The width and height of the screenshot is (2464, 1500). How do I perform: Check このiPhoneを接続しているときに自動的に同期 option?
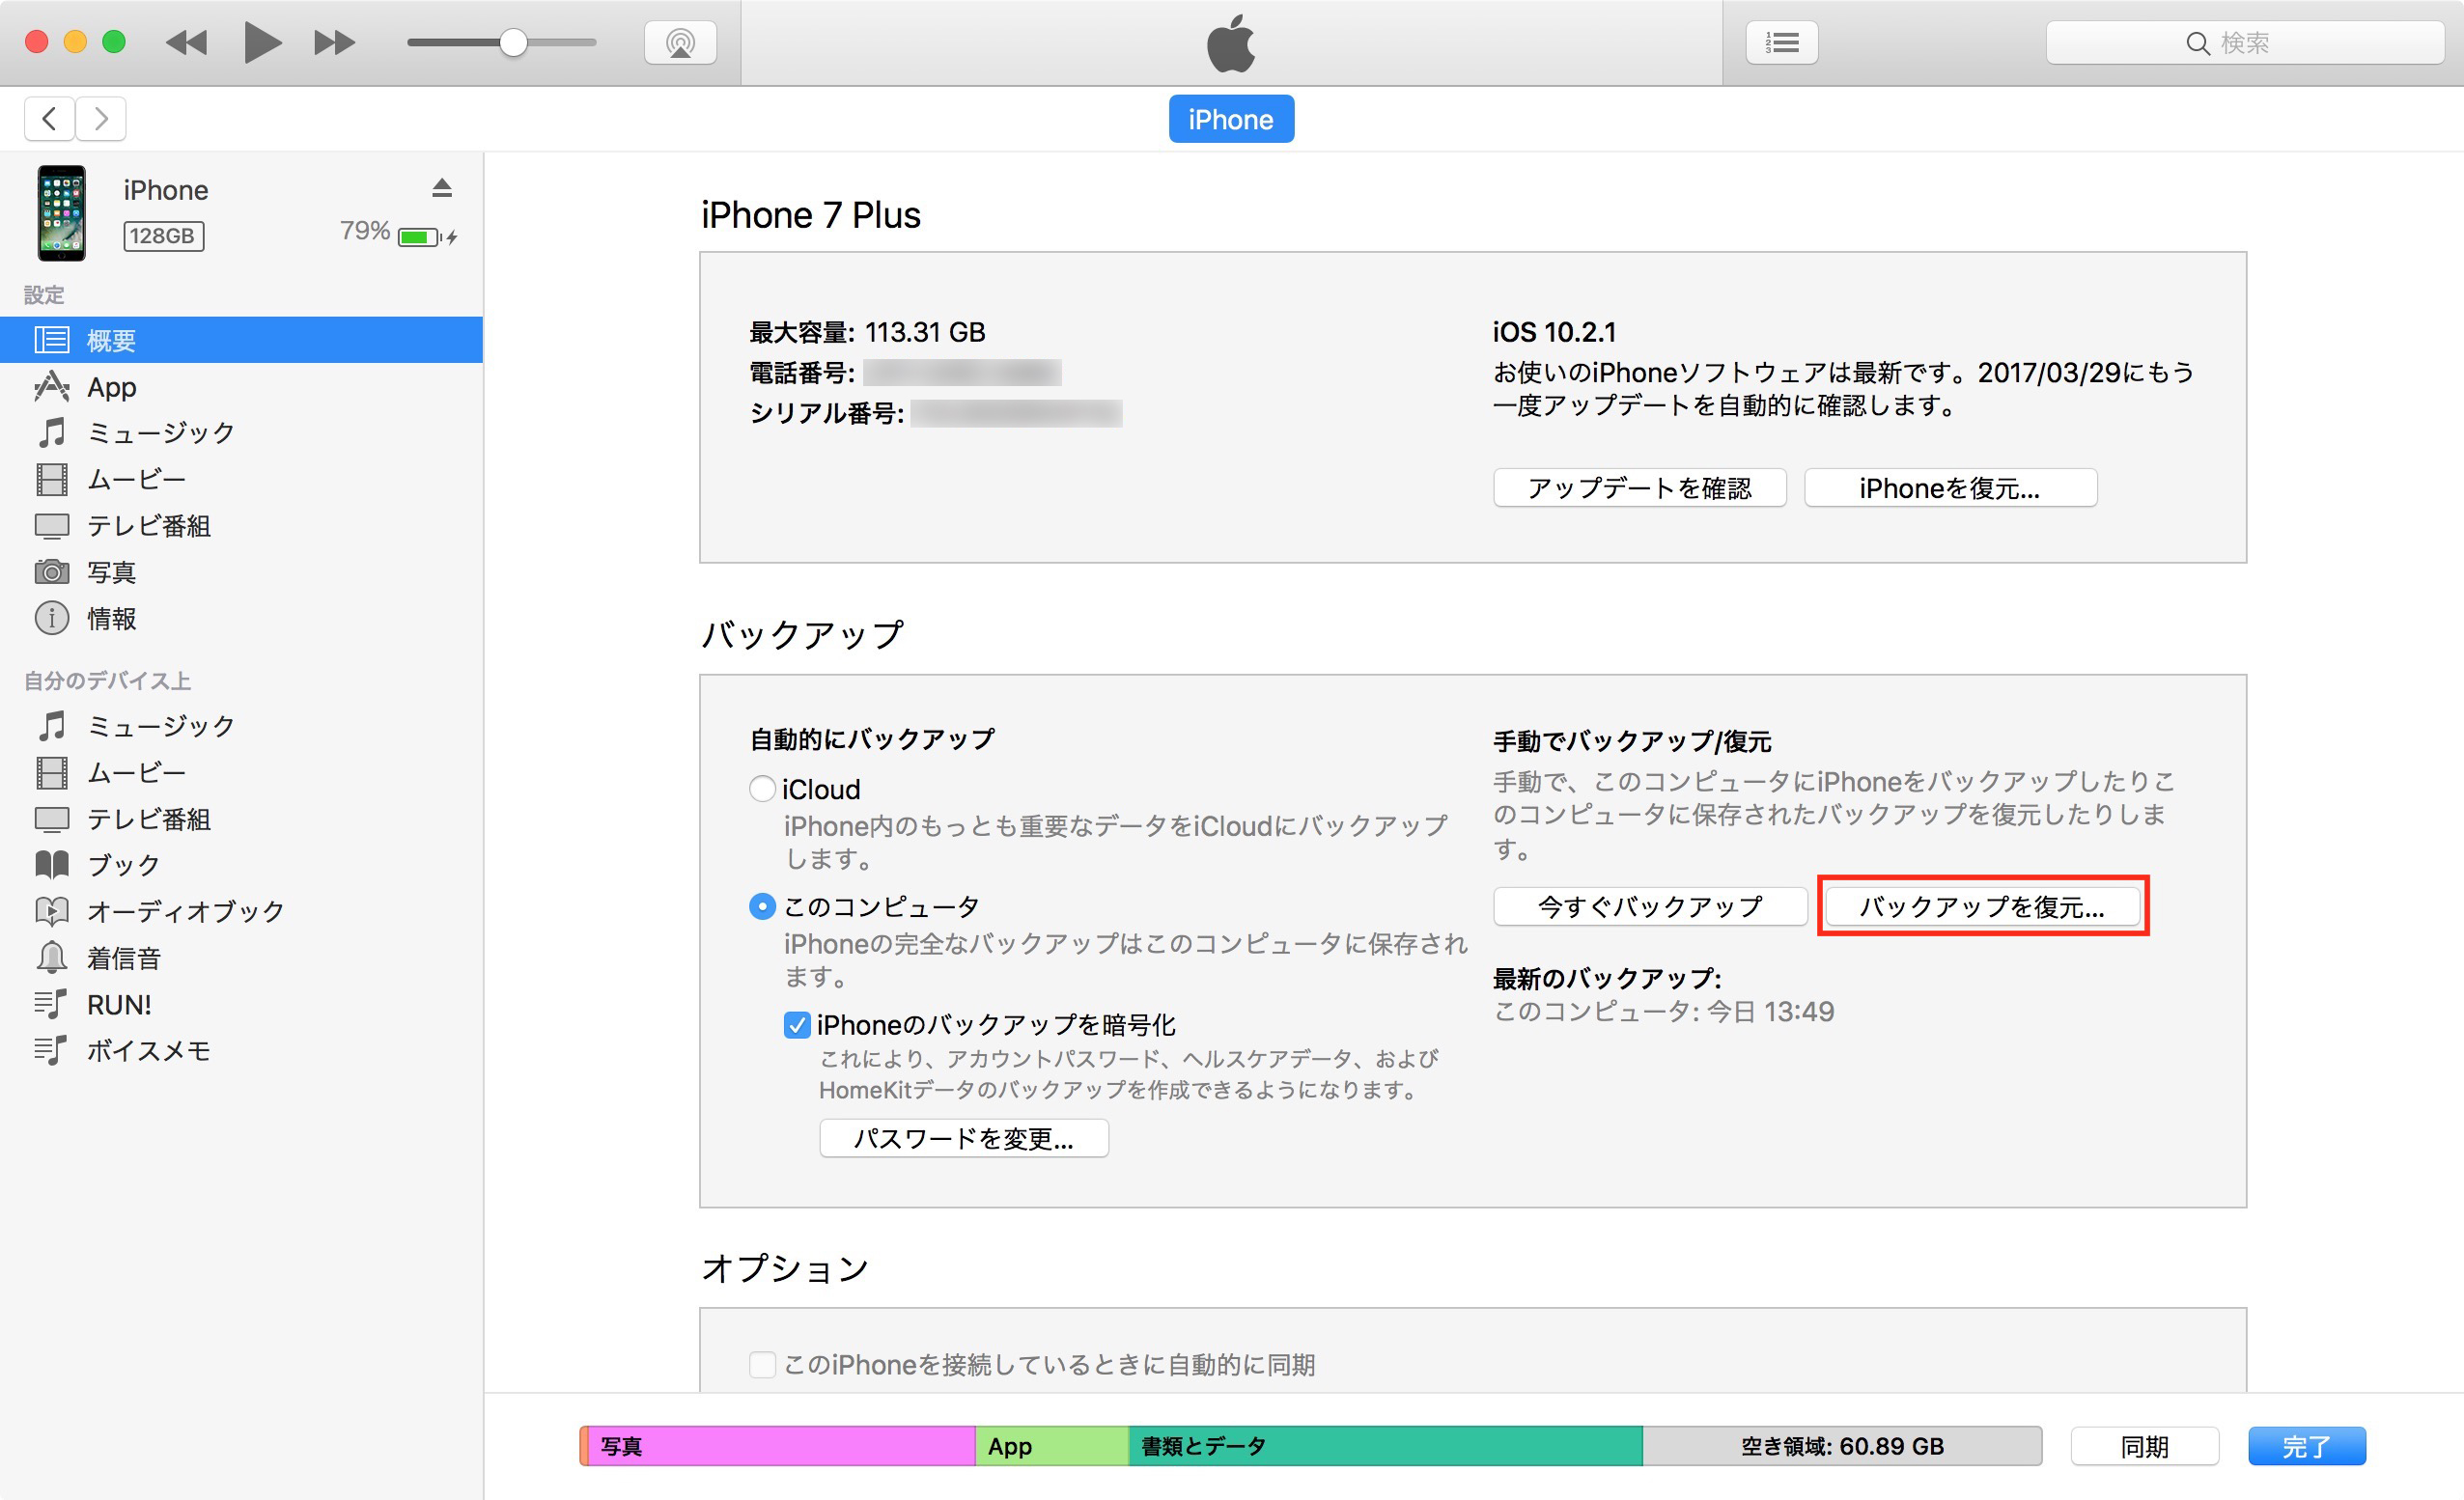click(x=762, y=1365)
